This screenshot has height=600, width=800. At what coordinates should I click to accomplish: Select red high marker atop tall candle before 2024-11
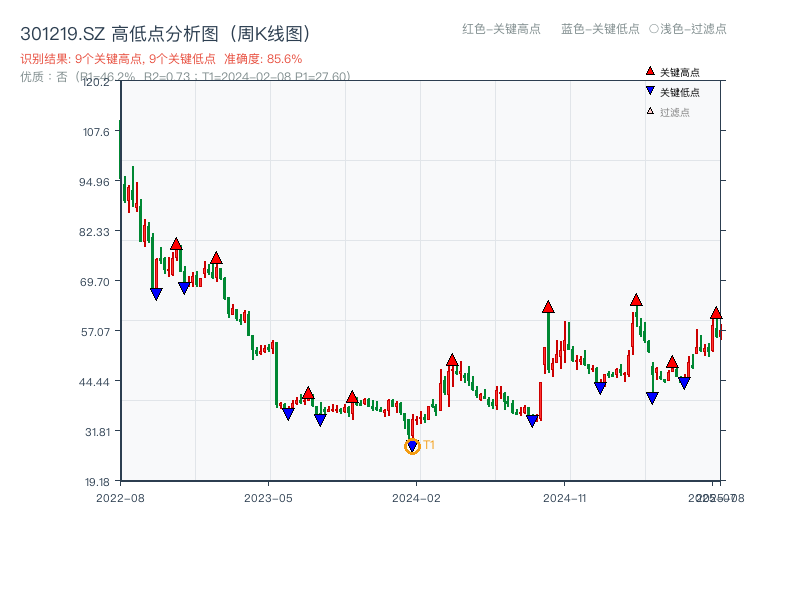(x=548, y=307)
